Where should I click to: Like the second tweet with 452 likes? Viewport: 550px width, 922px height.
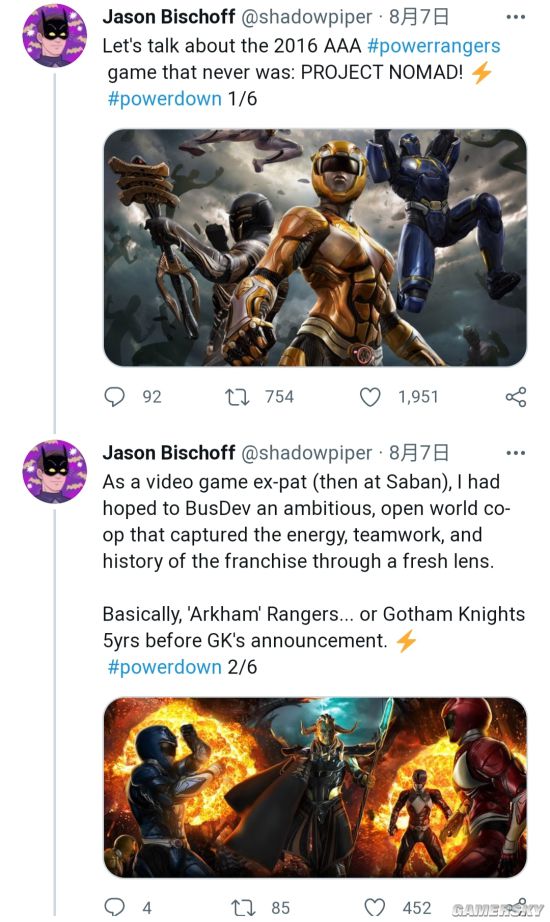coord(375,907)
